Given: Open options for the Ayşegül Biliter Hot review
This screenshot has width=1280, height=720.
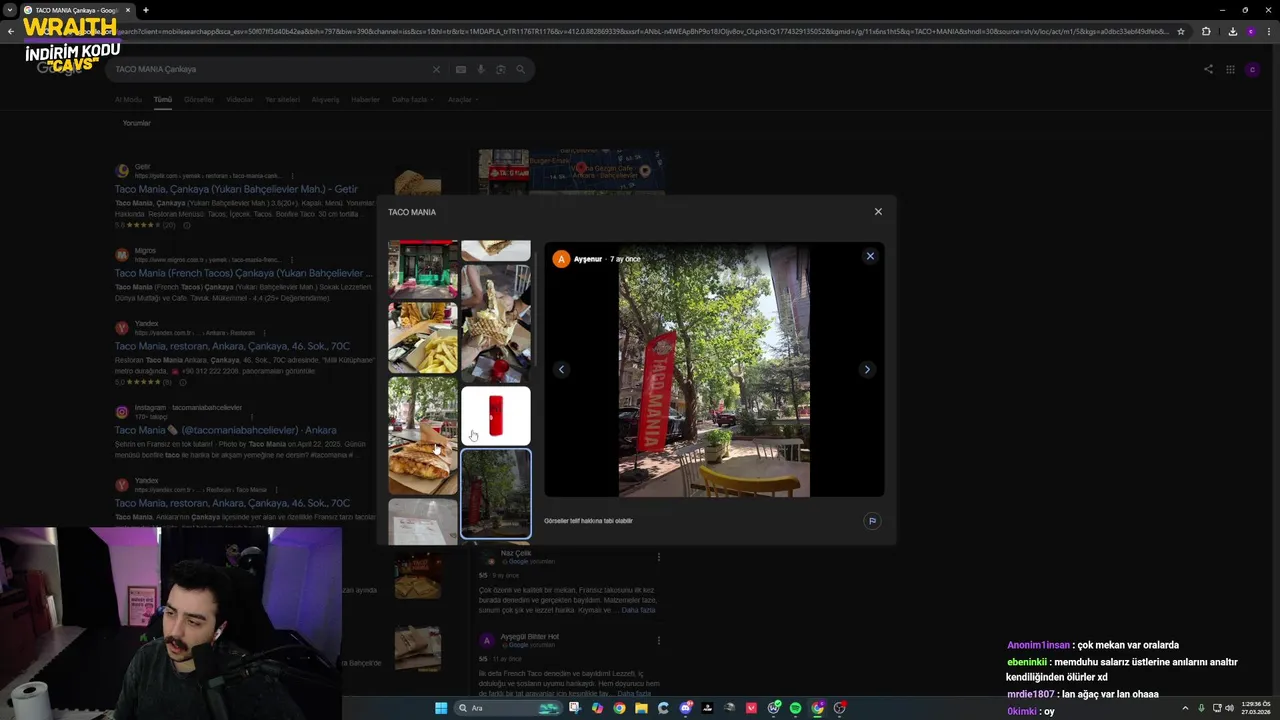Looking at the screenshot, I should click(x=658, y=640).
